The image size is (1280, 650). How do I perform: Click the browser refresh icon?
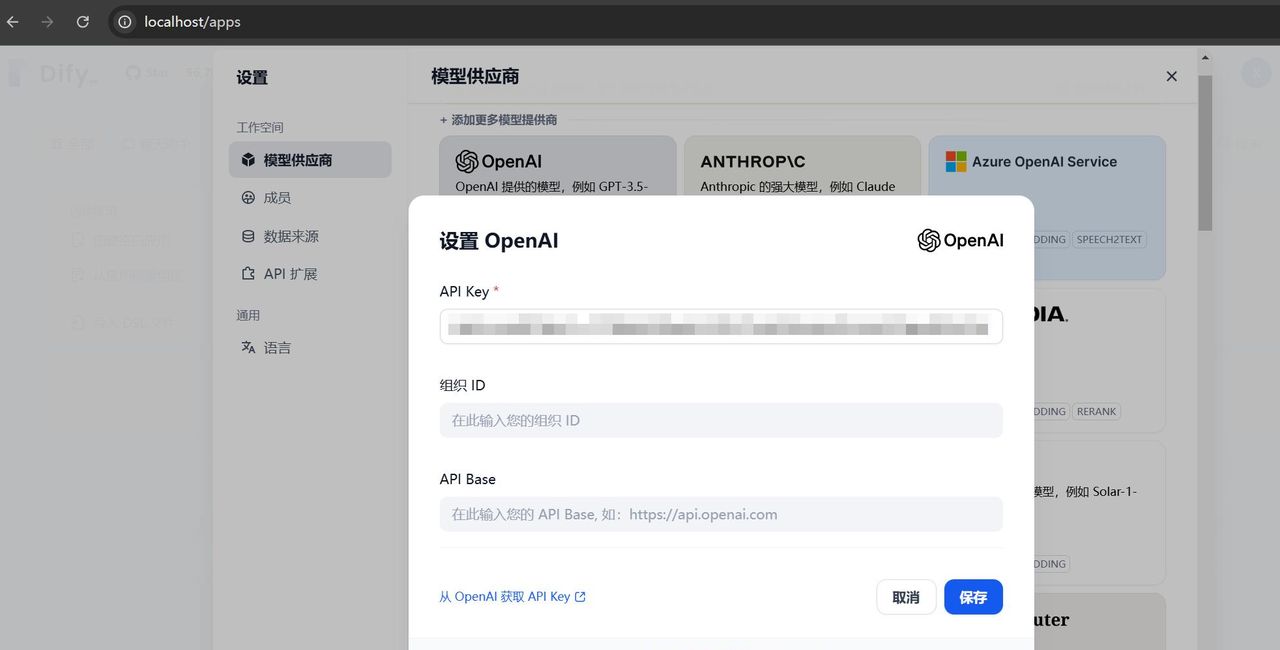[83, 21]
